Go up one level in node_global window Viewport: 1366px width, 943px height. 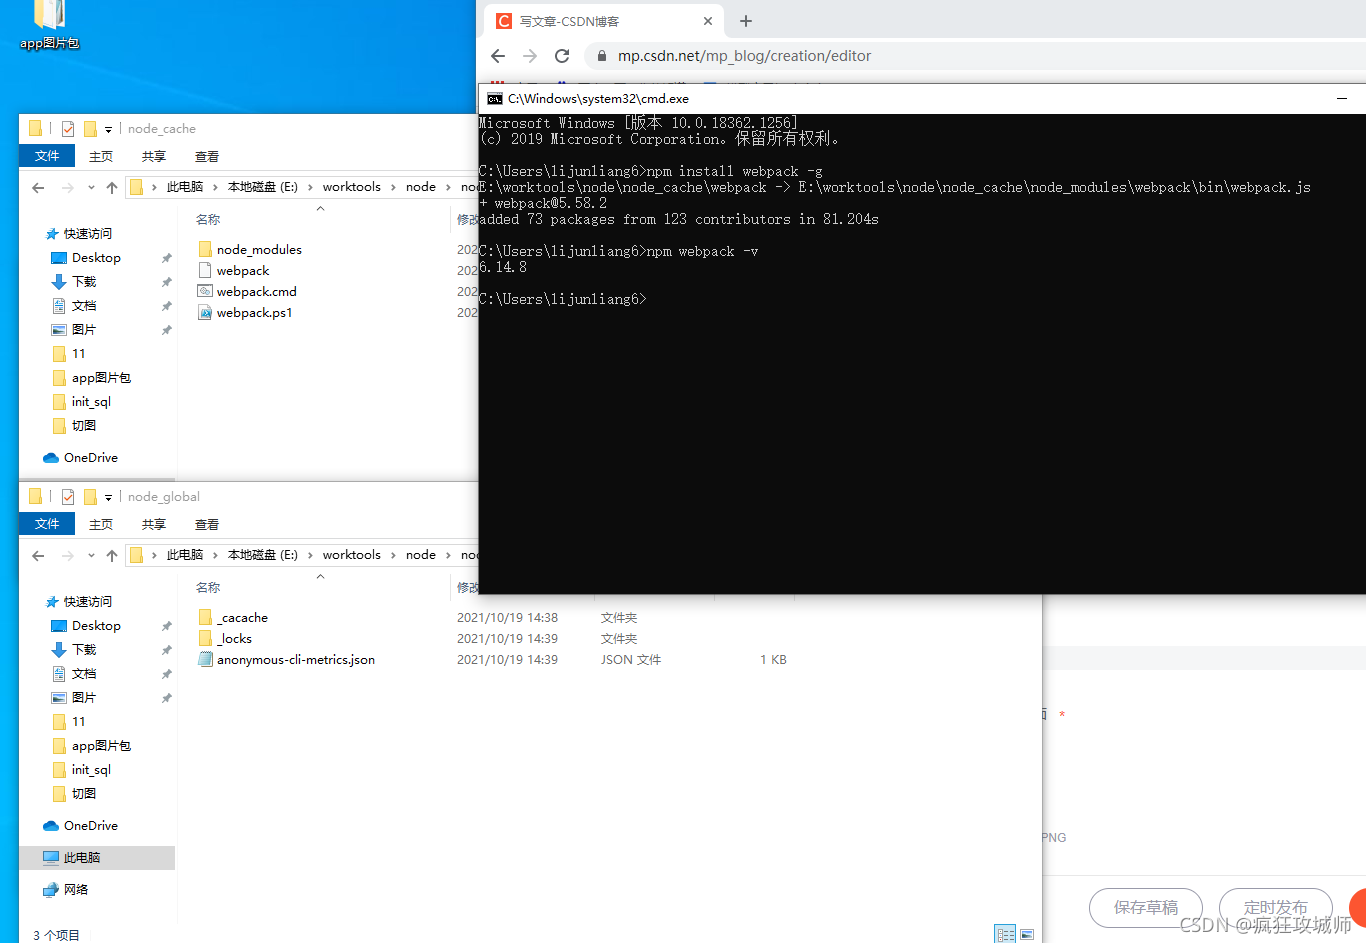click(x=112, y=556)
